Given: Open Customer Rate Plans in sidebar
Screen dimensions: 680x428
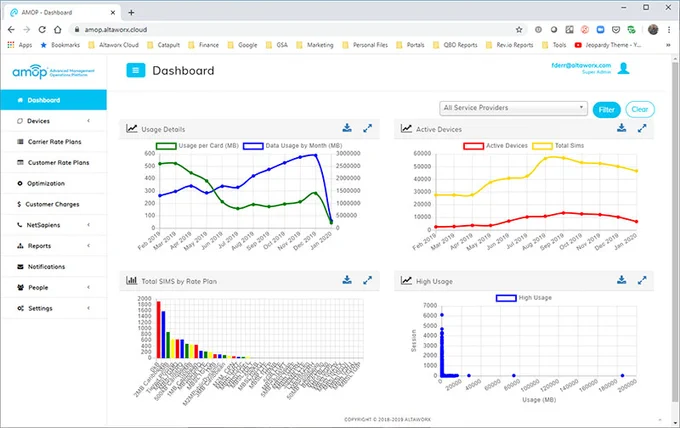Looking at the screenshot, I should [x=53, y=163].
